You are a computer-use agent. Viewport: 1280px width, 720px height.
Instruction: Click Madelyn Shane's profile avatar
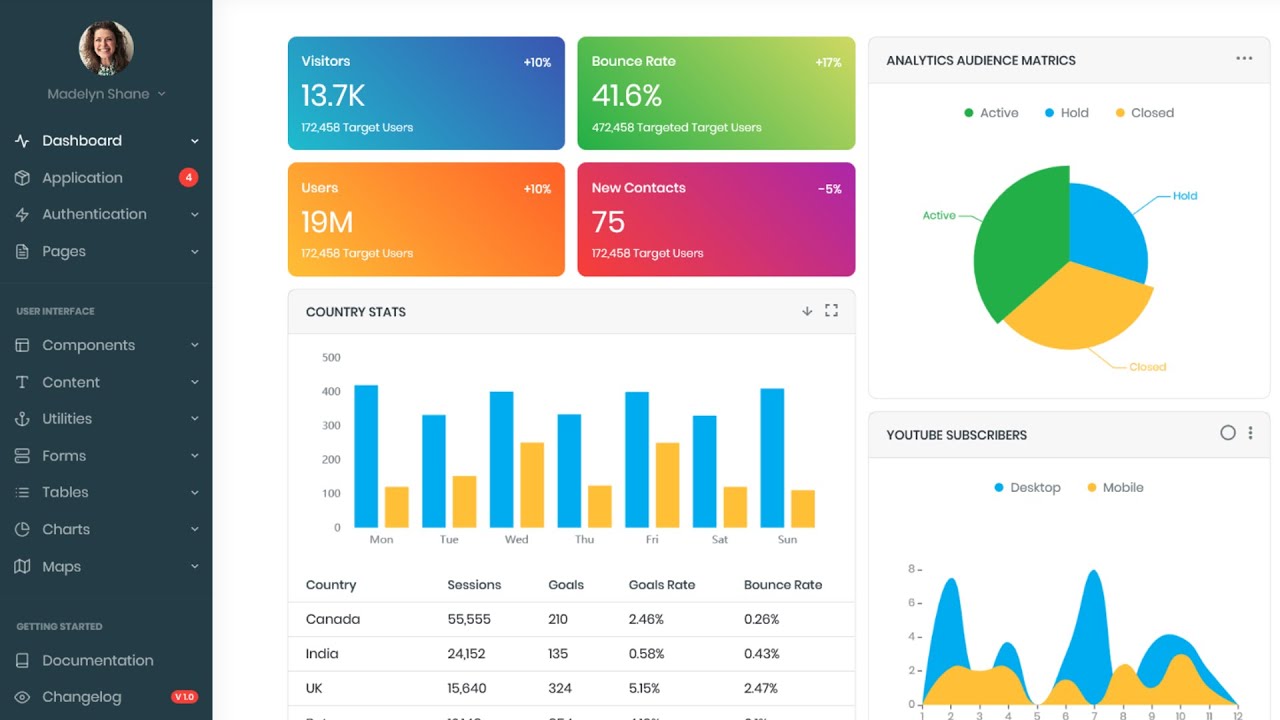point(106,47)
